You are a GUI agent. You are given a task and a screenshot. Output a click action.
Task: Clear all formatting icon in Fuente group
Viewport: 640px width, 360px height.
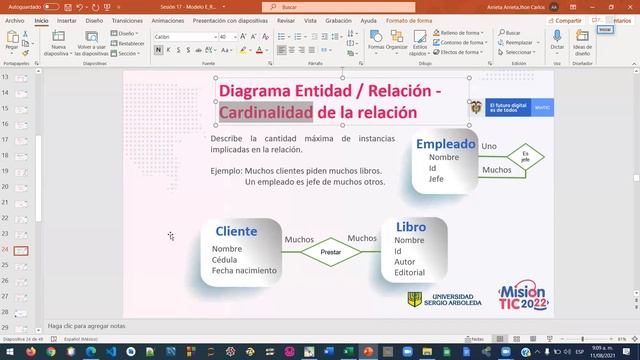pyautogui.click(x=265, y=37)
